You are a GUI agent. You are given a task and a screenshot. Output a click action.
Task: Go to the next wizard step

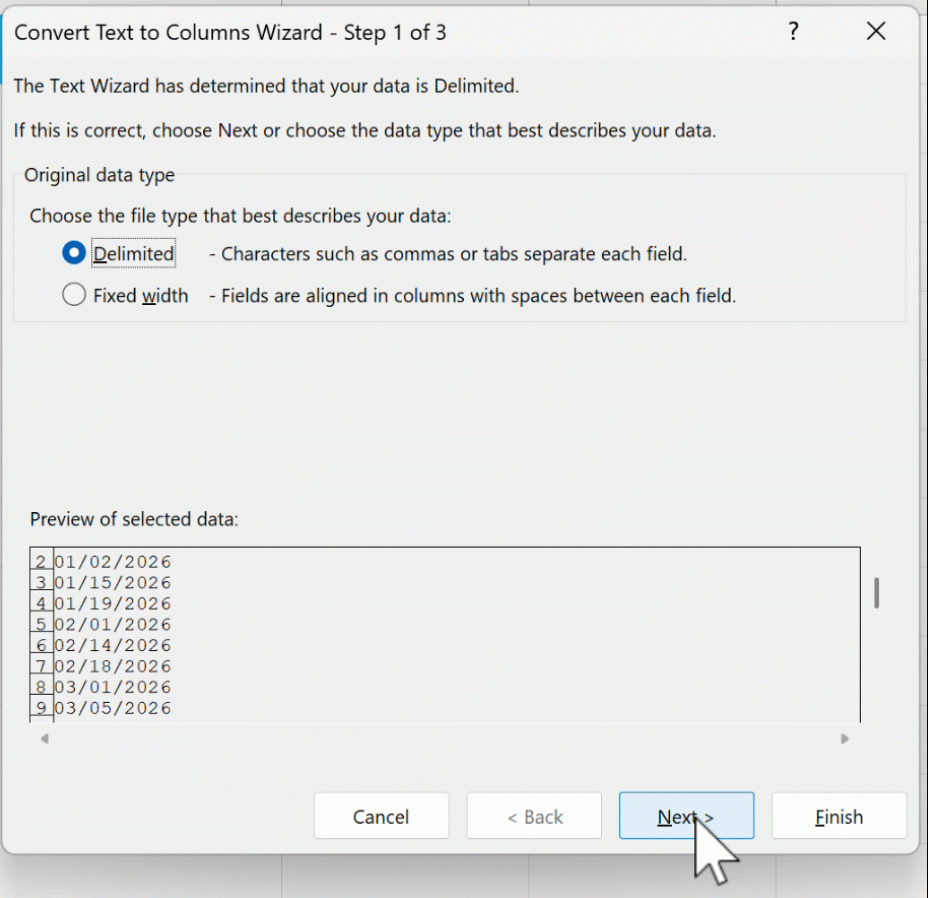(x=686, y=817)
